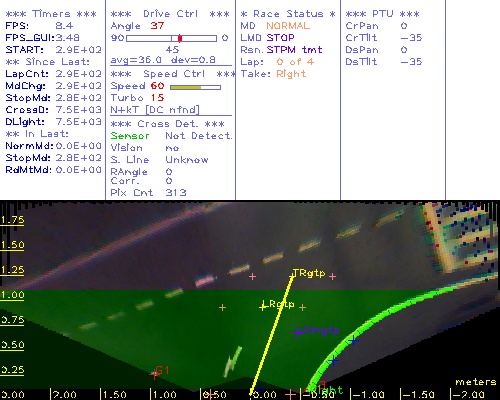
Task: Click the Take Right direction value
Action: coord(291,74)
